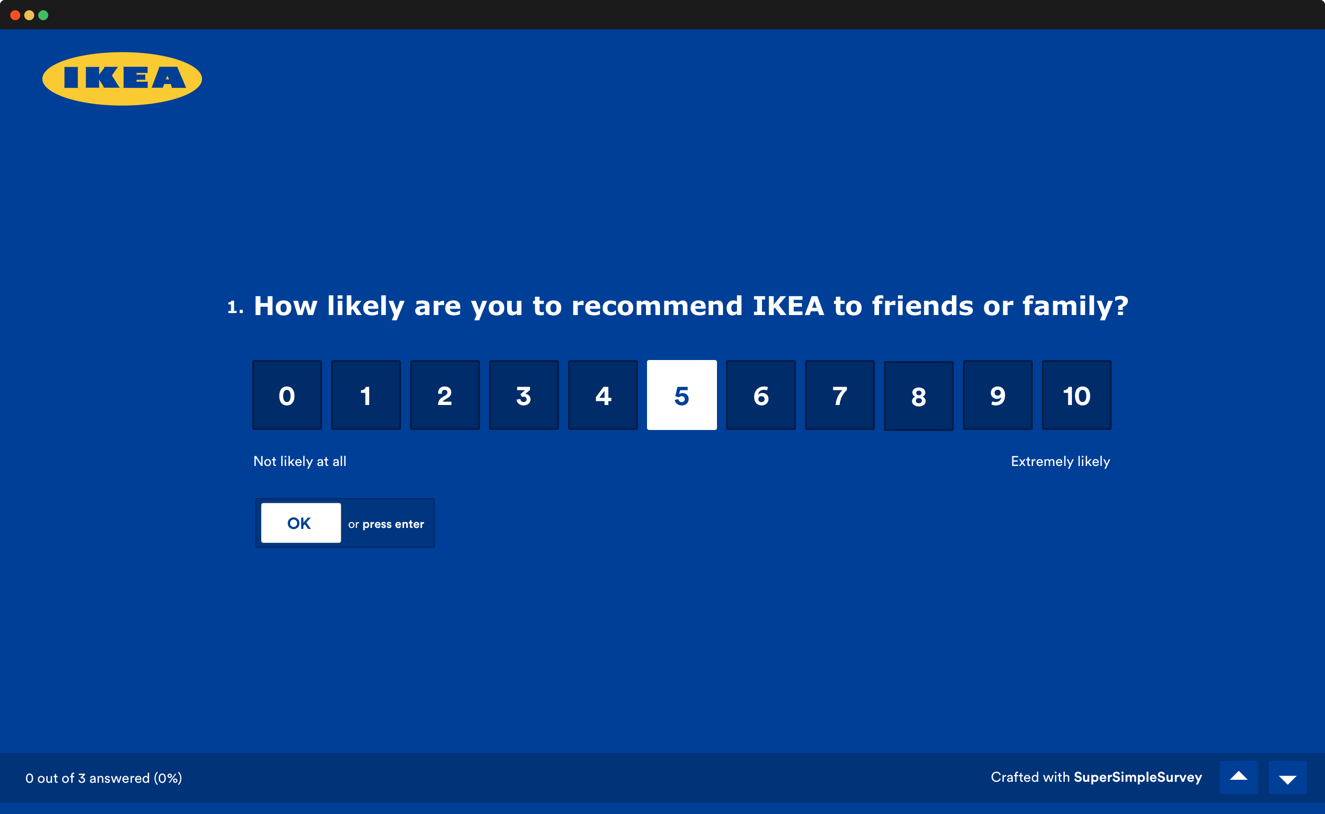The width and height of the screenshot is (1325, 814).
Task: Pick rating 8
Action: (x=919, y=397)
